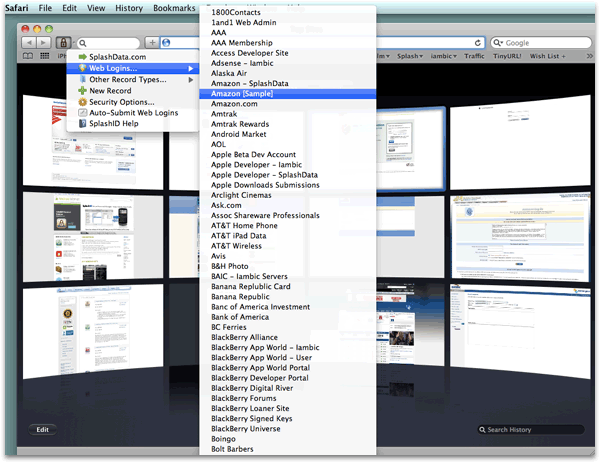The width and height of the screenshot is (600, 463).
Task: Open the Bookmarks menu
Action: coord(174,8)
